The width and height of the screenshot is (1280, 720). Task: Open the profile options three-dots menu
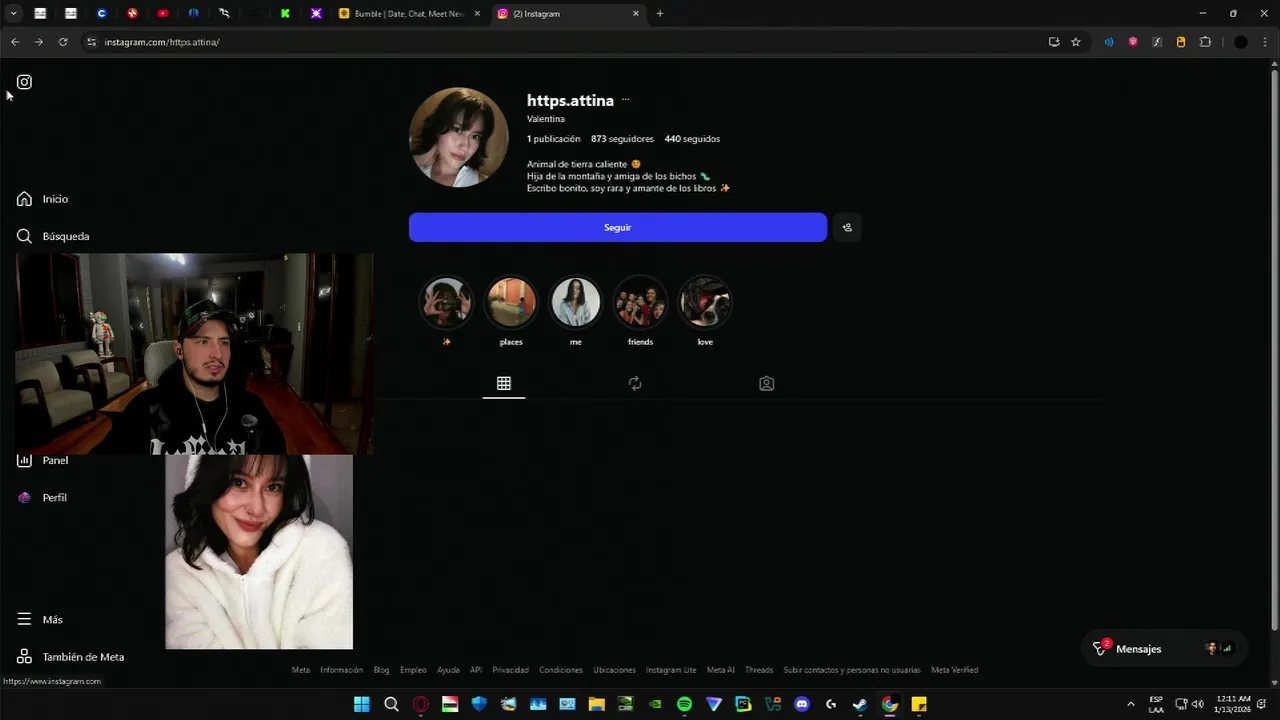click(625, 100)
